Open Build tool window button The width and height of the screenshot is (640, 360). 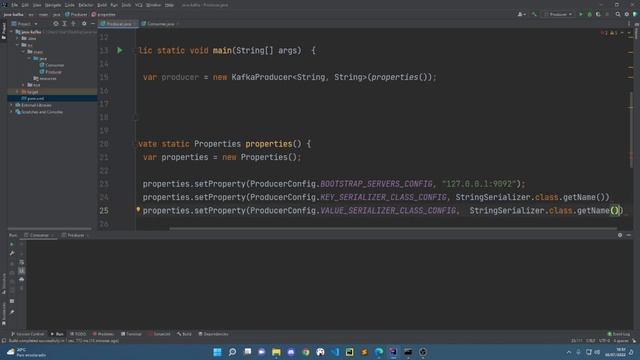[x=184, y=334]
